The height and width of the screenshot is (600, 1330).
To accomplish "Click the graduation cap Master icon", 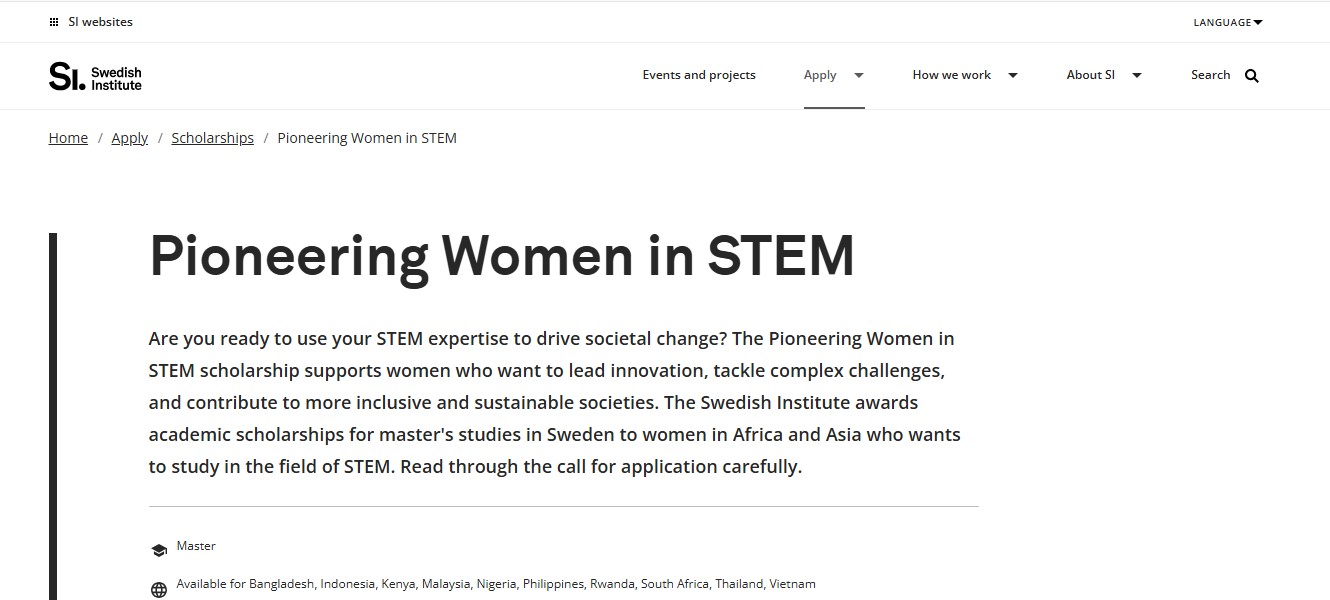I will tap(158, 549).
